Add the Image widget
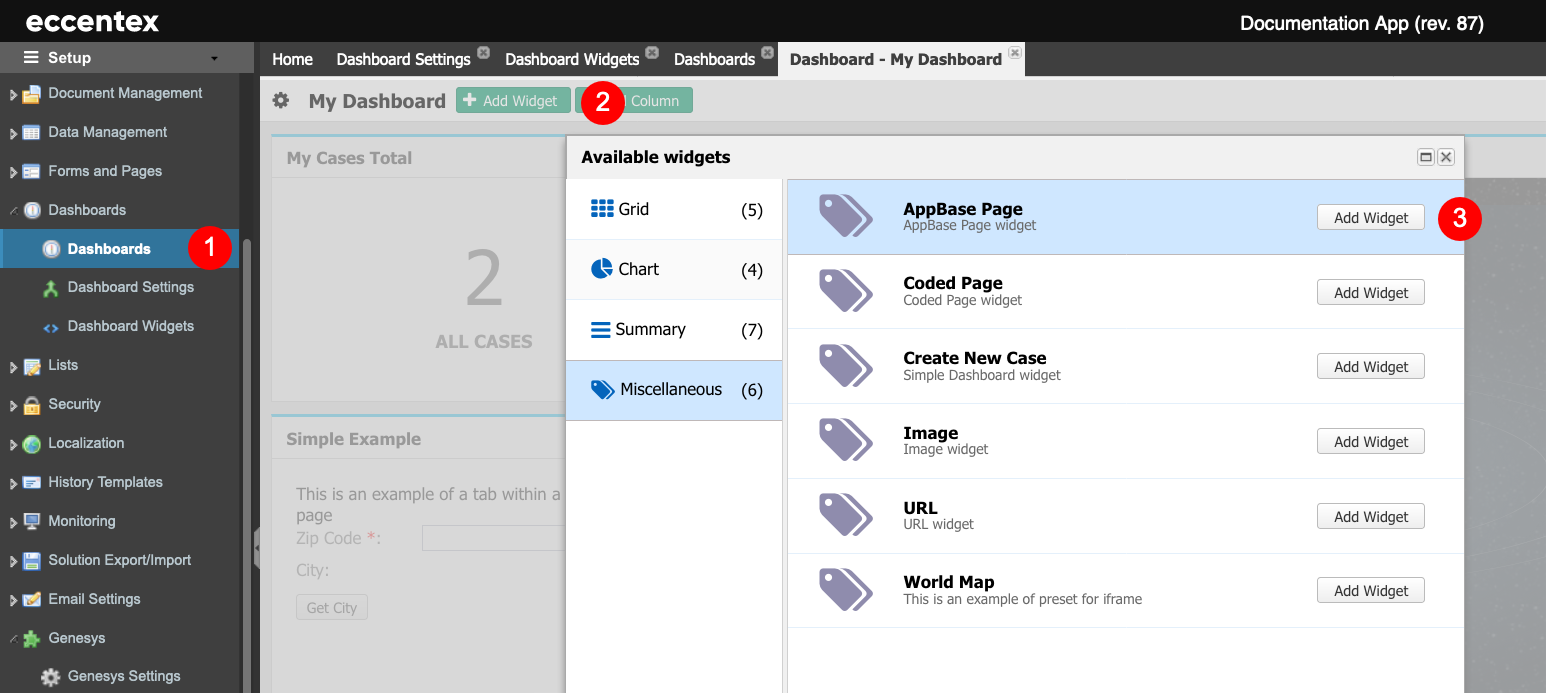Viewport: 1546px width, 693px height. pos(1370,442)
